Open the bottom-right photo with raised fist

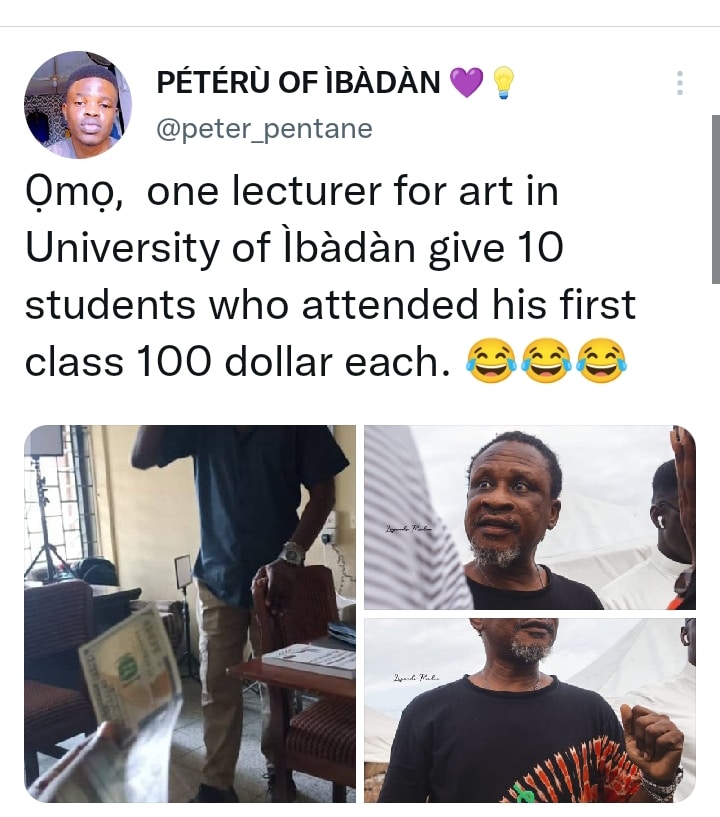(530, 711)
